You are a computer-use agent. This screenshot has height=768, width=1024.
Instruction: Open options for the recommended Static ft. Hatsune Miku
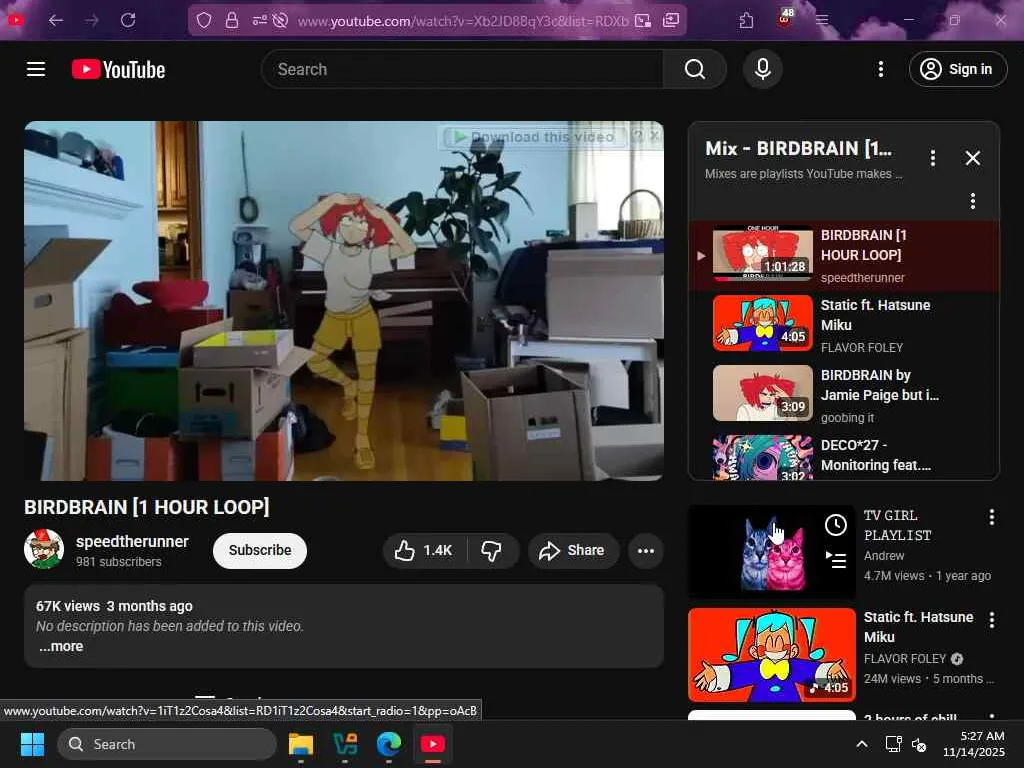click(x=991, y=620)
